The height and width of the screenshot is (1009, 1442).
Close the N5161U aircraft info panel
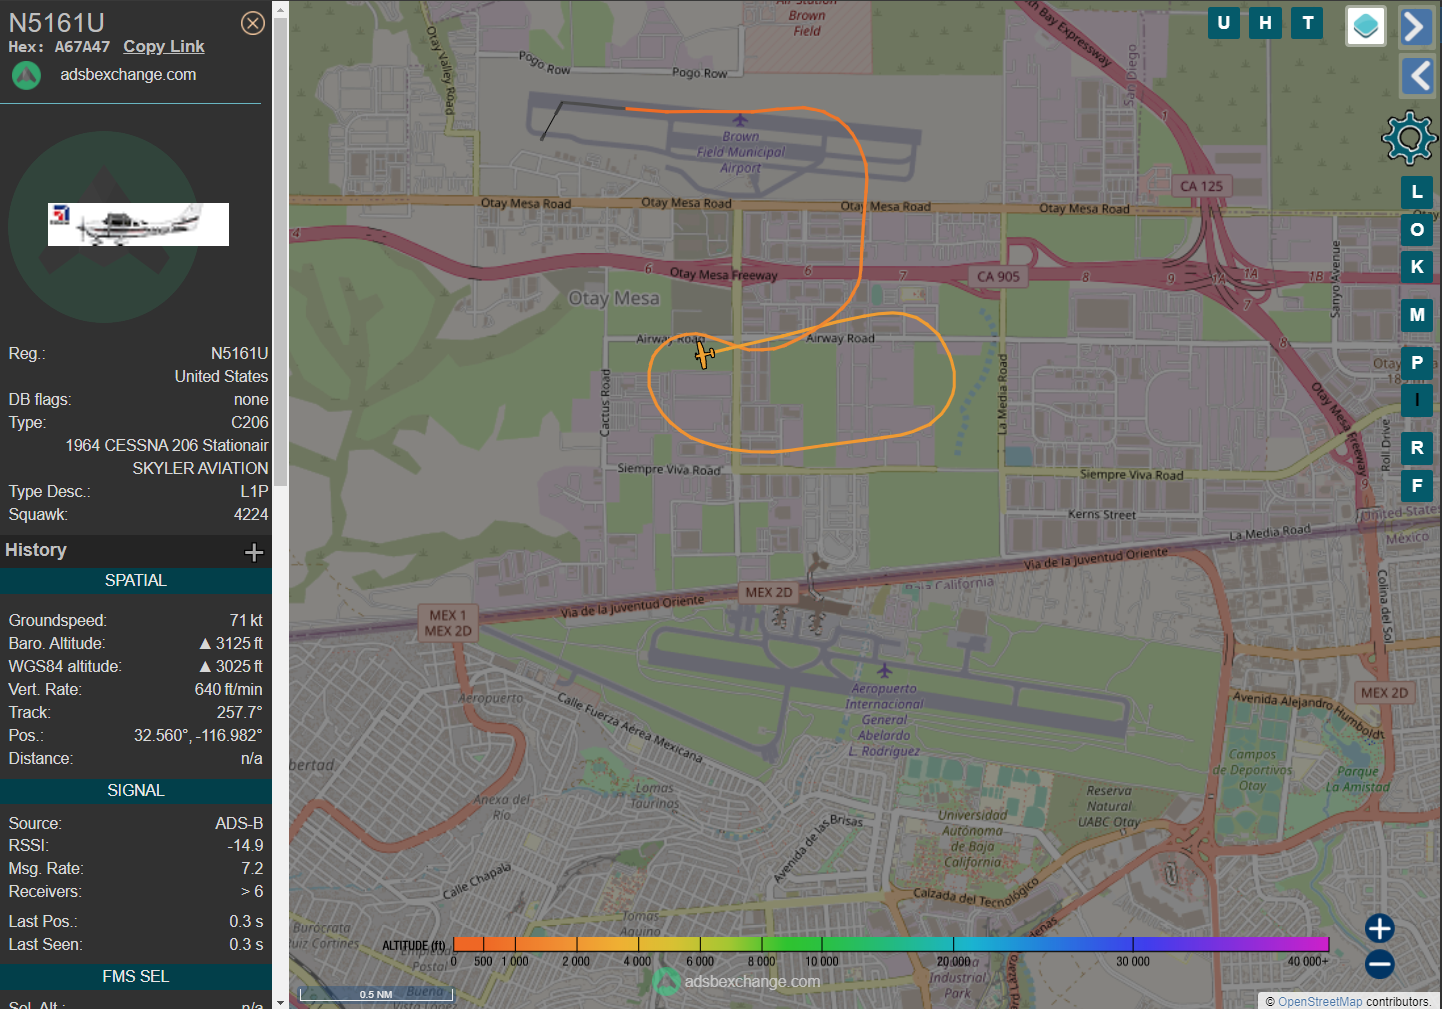coord(253,23)
